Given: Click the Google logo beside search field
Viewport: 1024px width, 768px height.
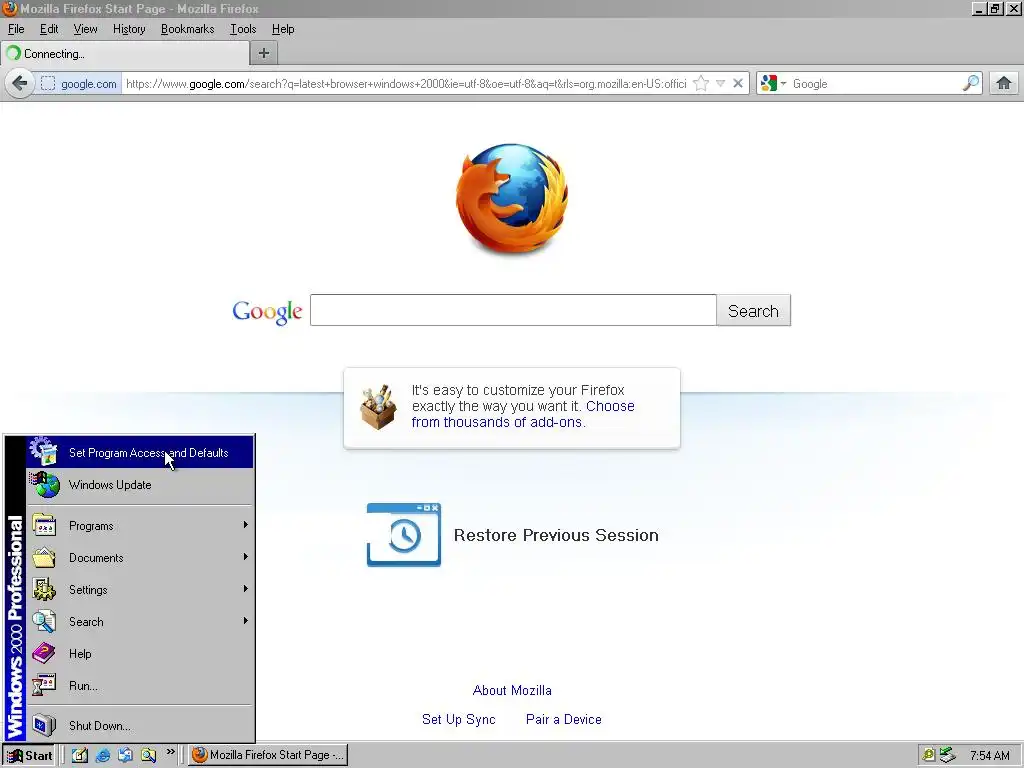Looking at the screenshot, I should click(267, 312).
